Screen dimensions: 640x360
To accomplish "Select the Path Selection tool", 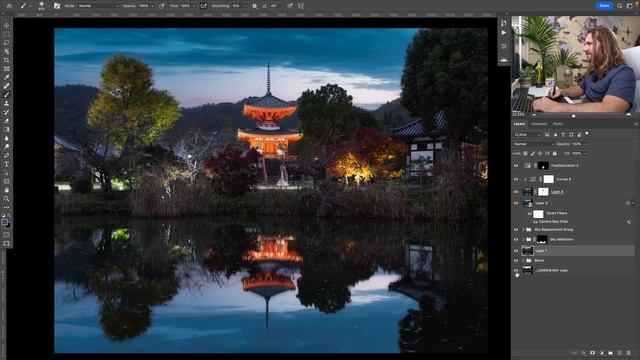I will click(7, 173).
